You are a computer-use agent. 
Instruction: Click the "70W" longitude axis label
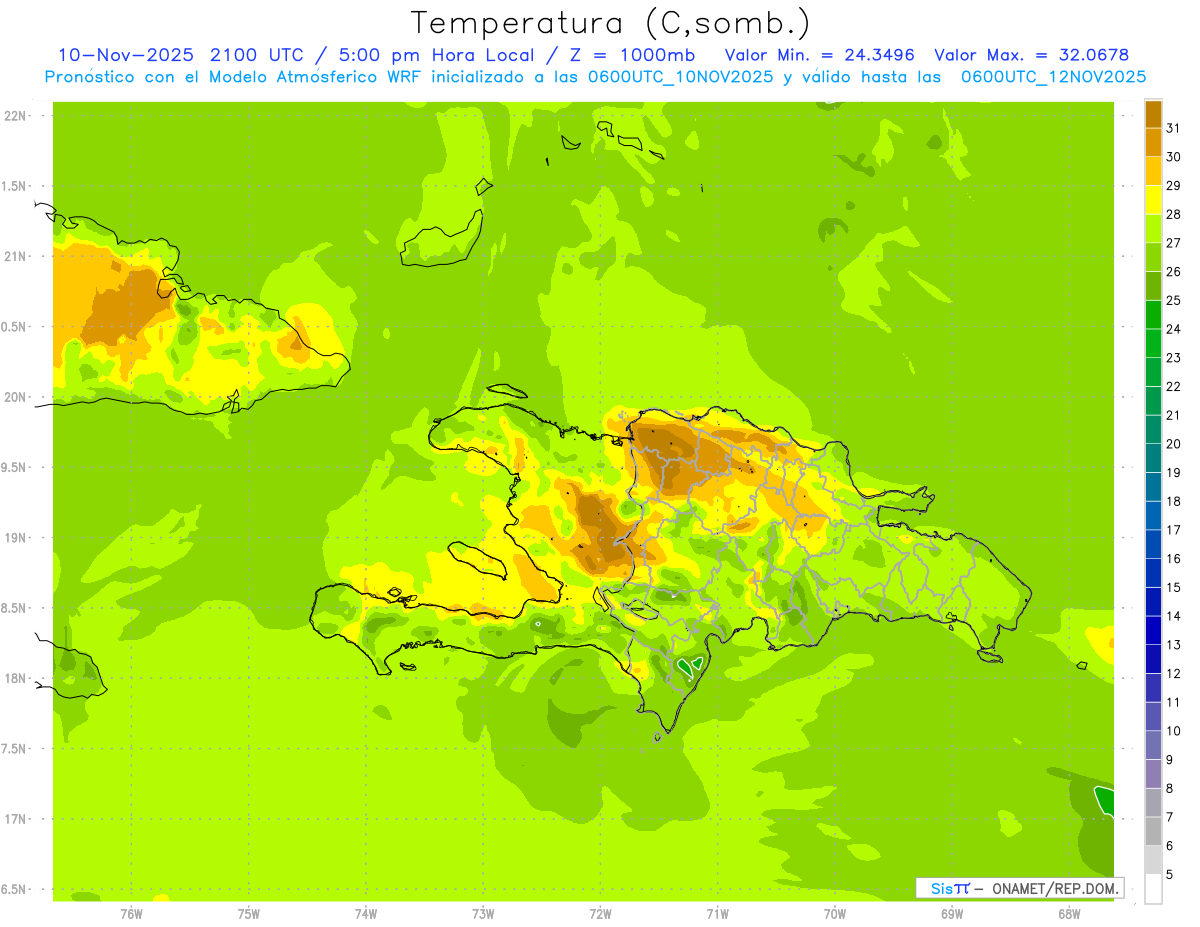click(835, 914)
